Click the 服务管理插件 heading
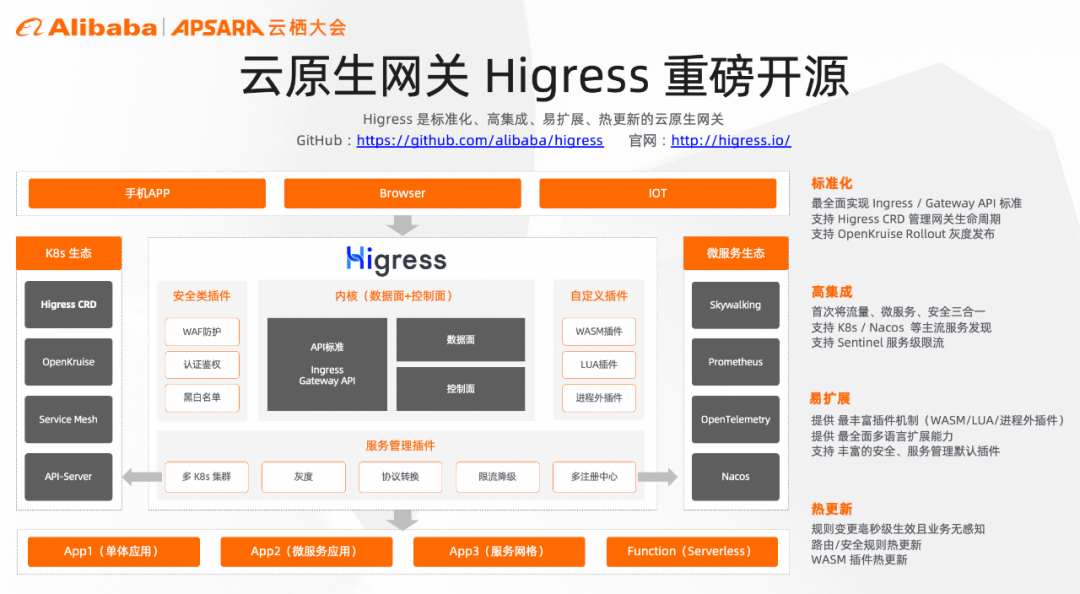Screen dimensions: 1080x594 click(x=400, y=446)
